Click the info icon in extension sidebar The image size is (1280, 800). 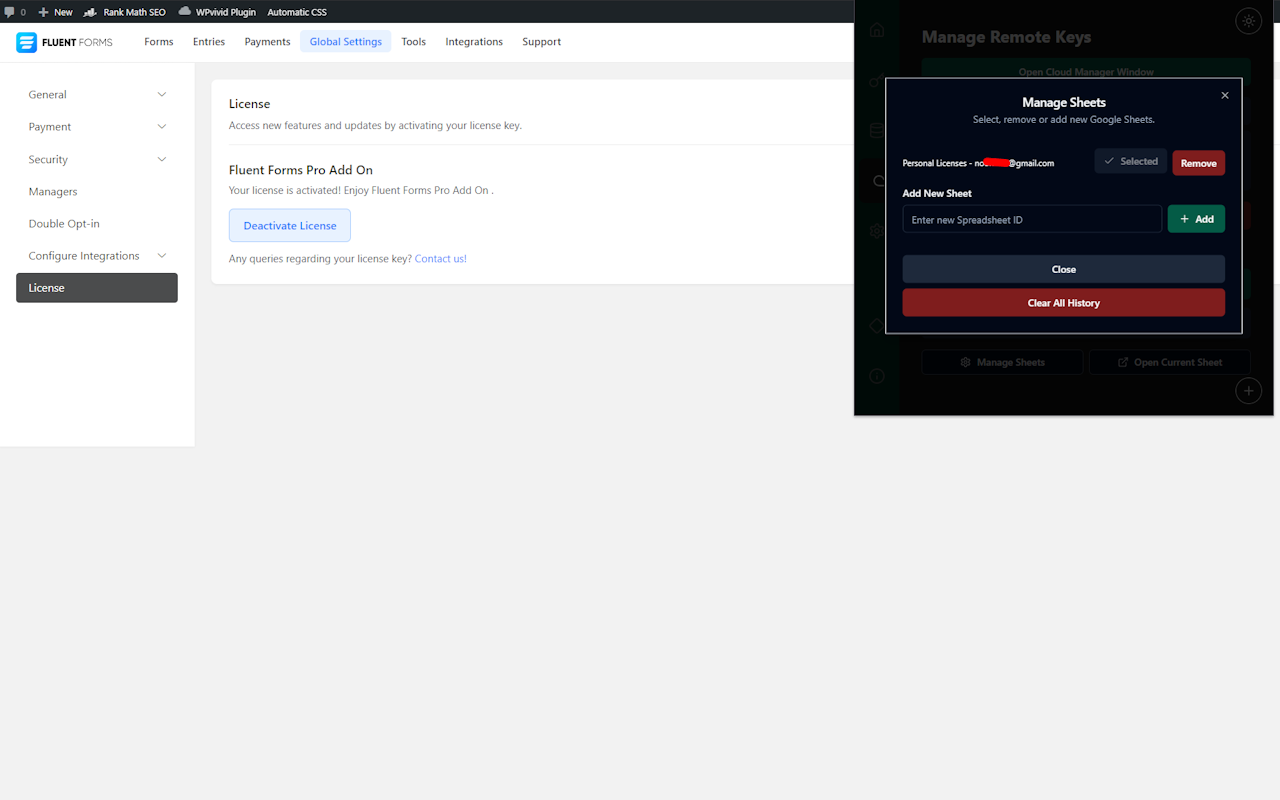[x=877, y=377]
